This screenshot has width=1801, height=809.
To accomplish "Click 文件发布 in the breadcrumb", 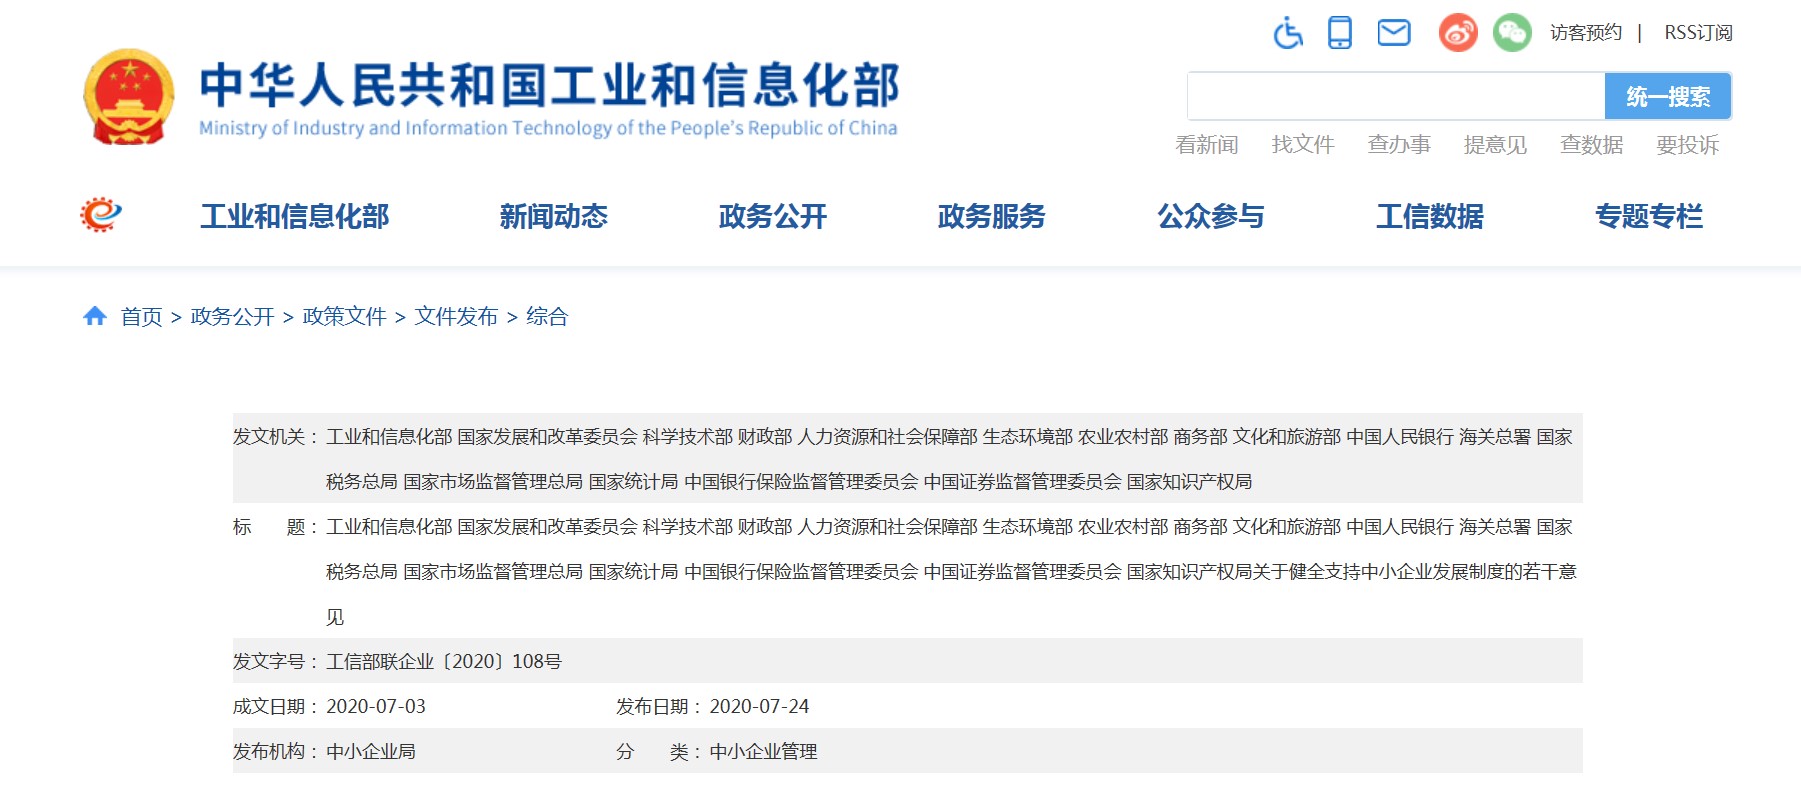I will [x=456, y=317].
